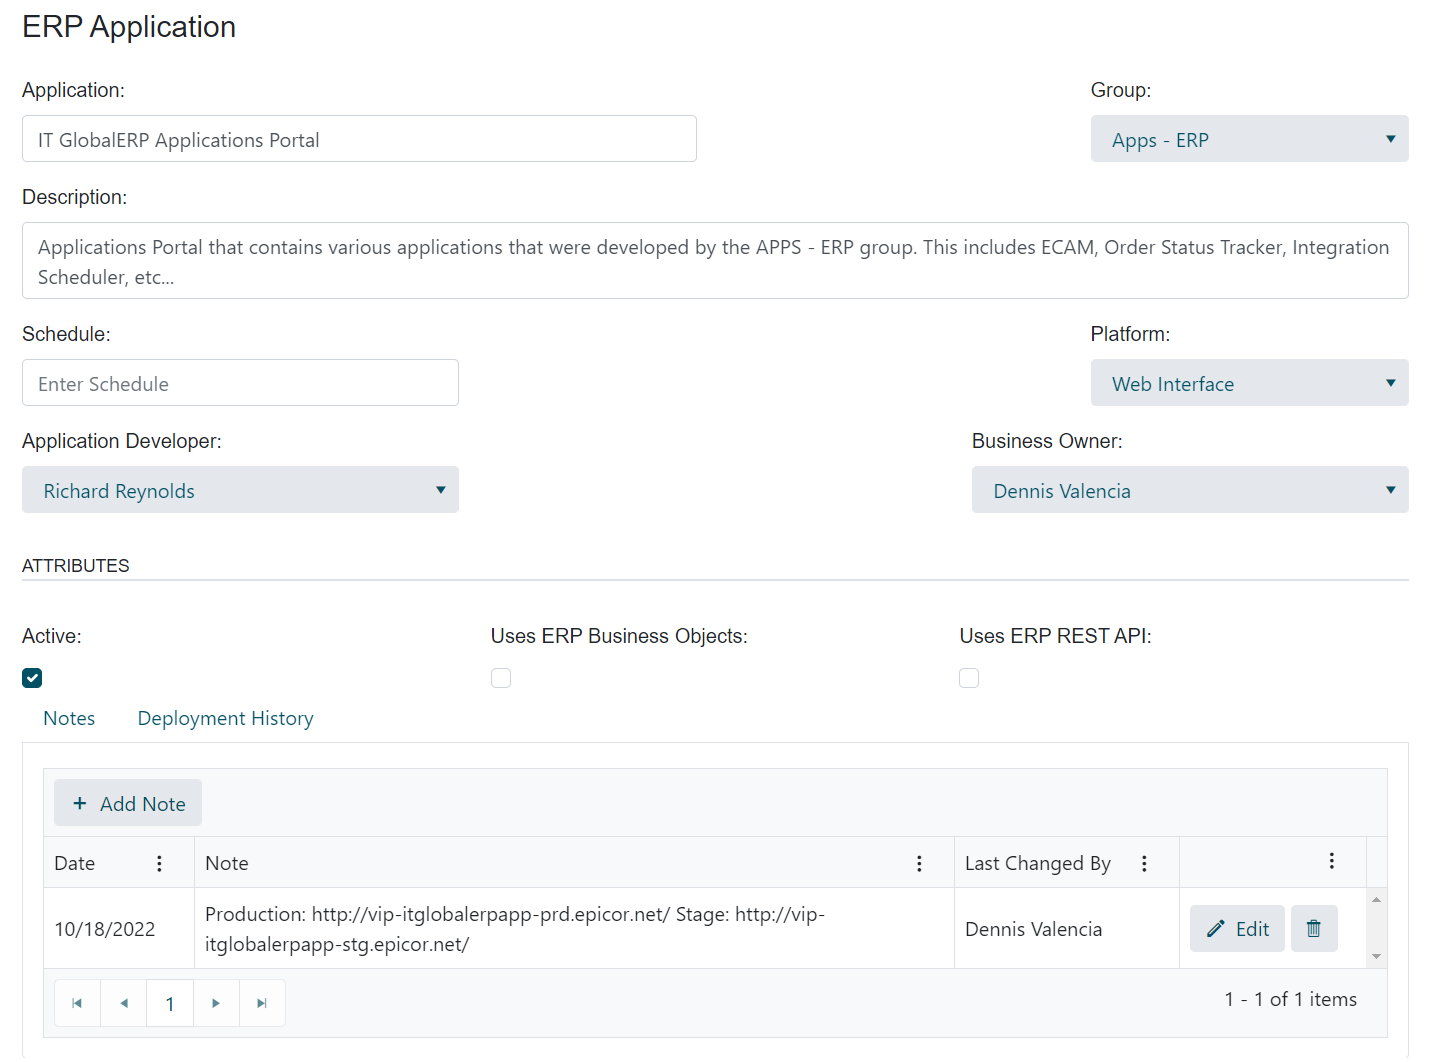Open the Note column menu icon
The image size is (1432, 1062).
pos(919,864)
